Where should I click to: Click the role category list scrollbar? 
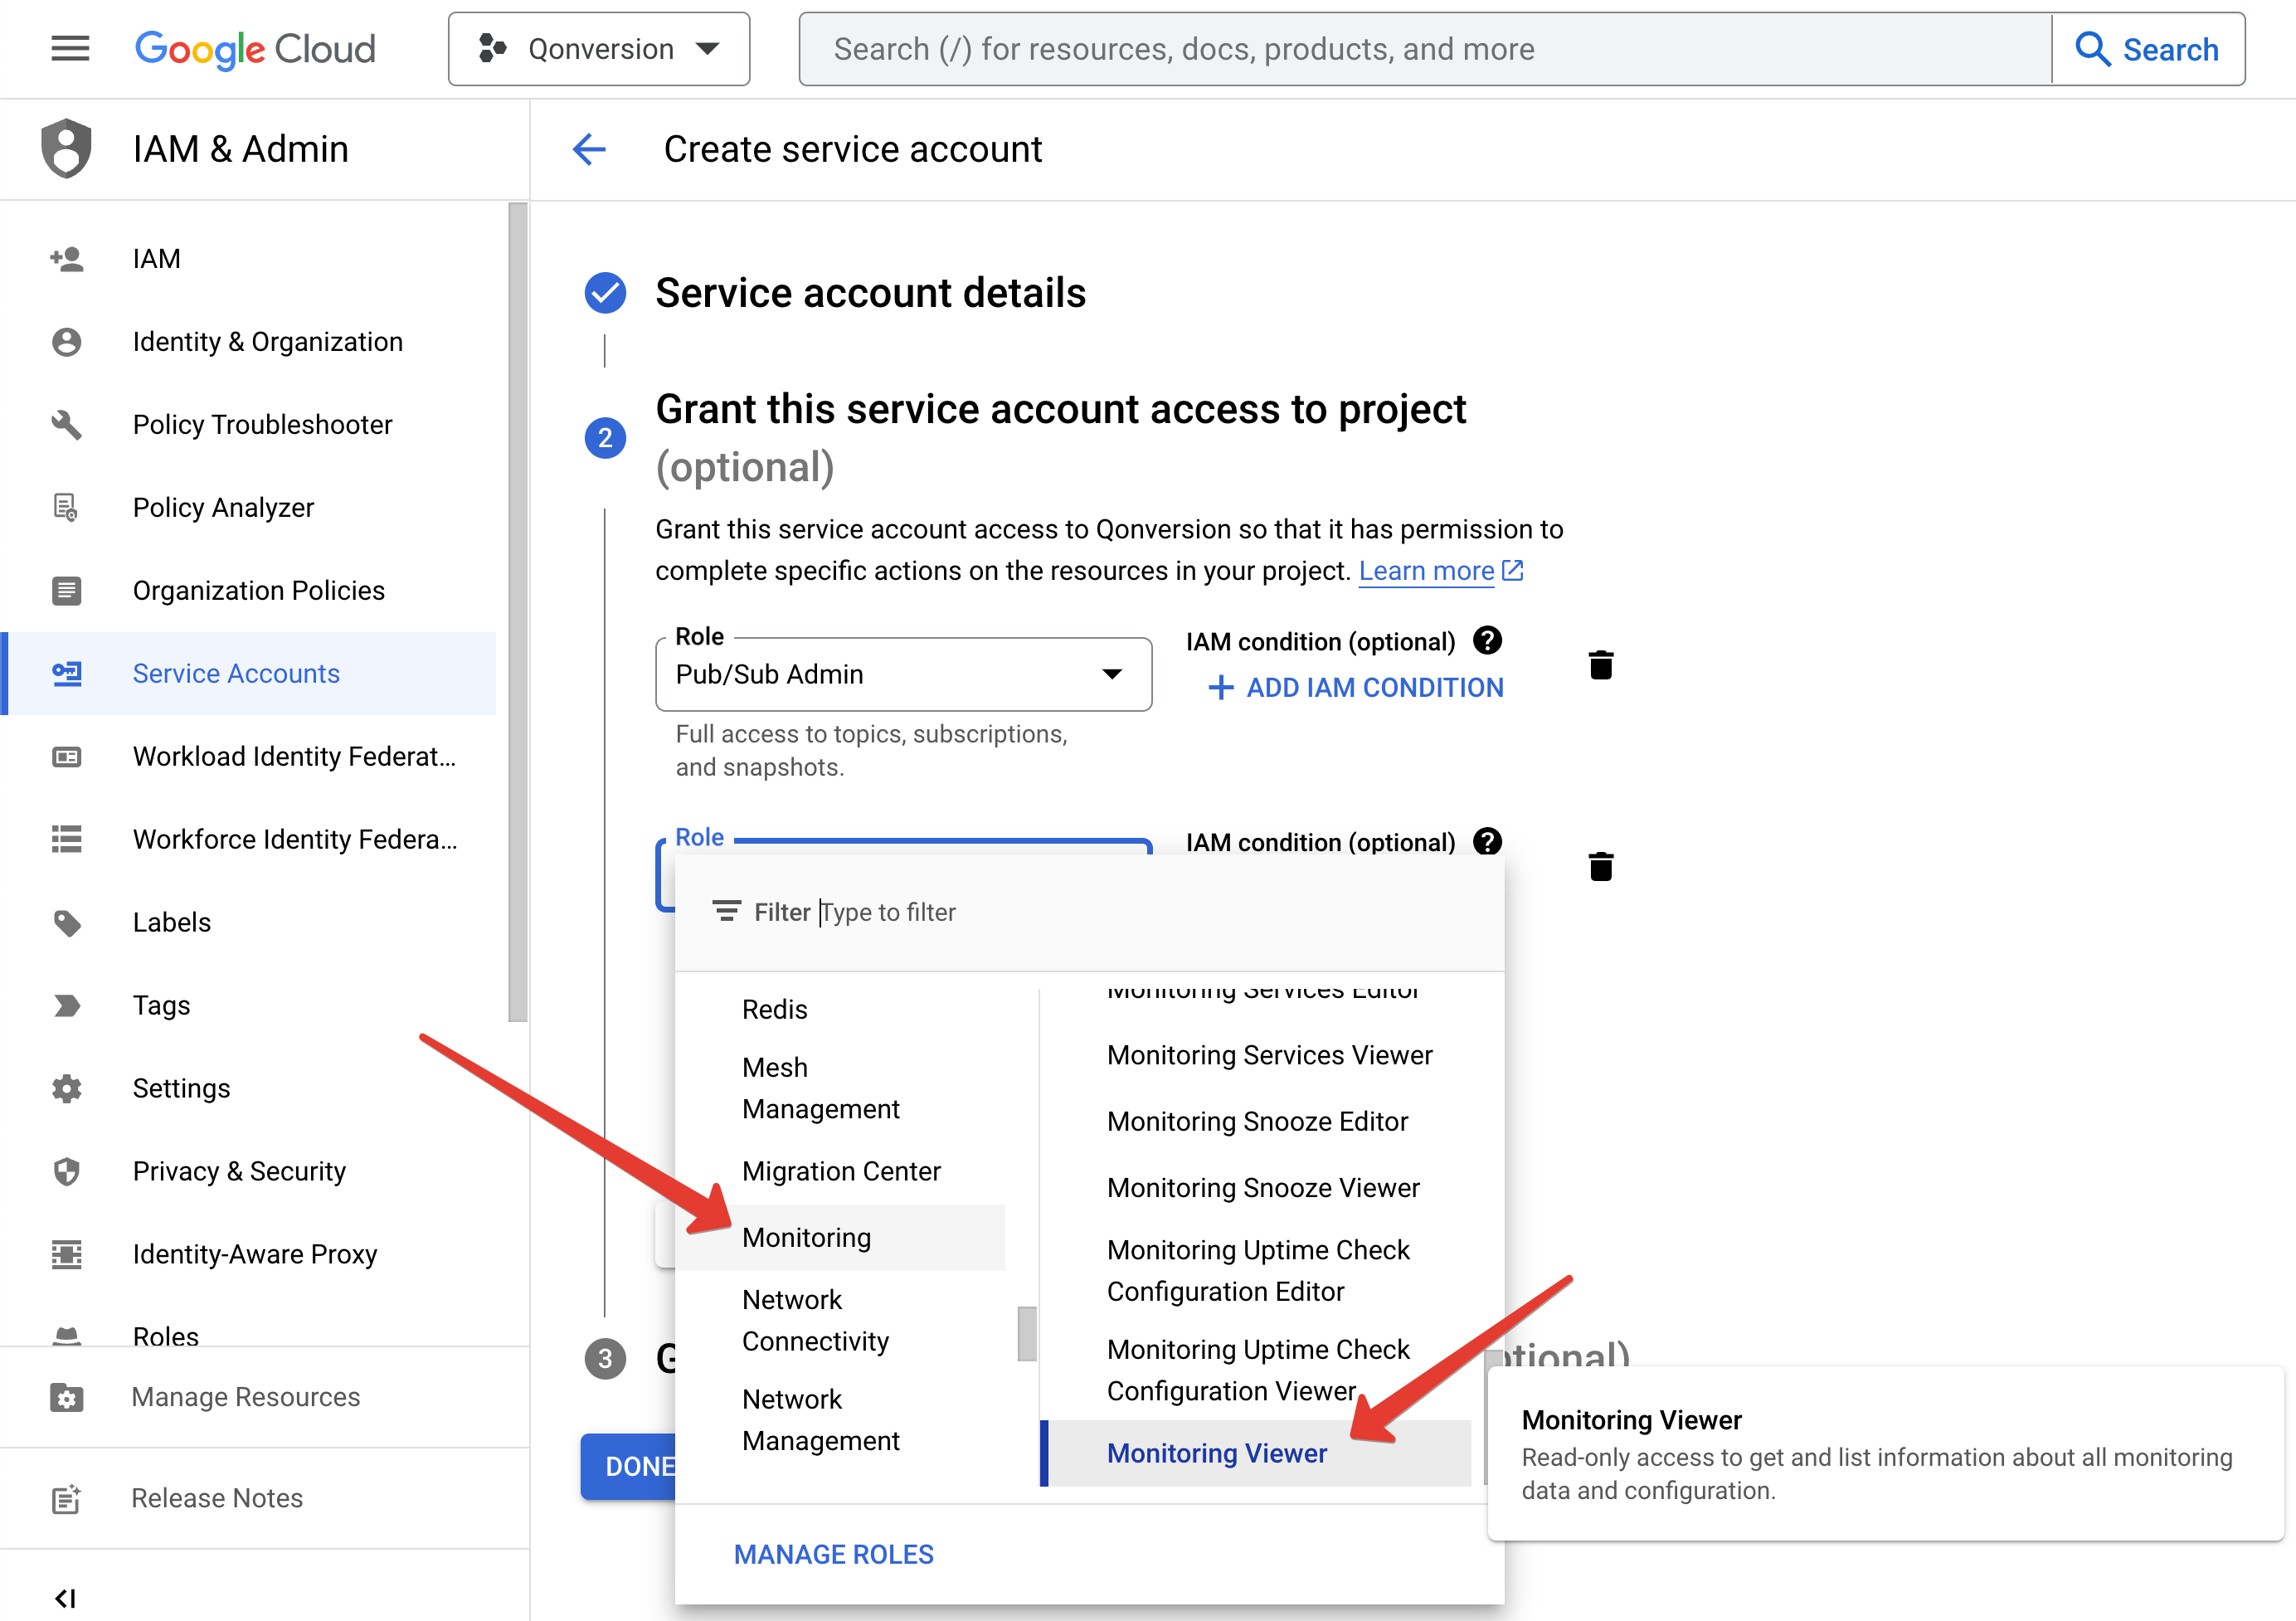tap(1026, 1333)
